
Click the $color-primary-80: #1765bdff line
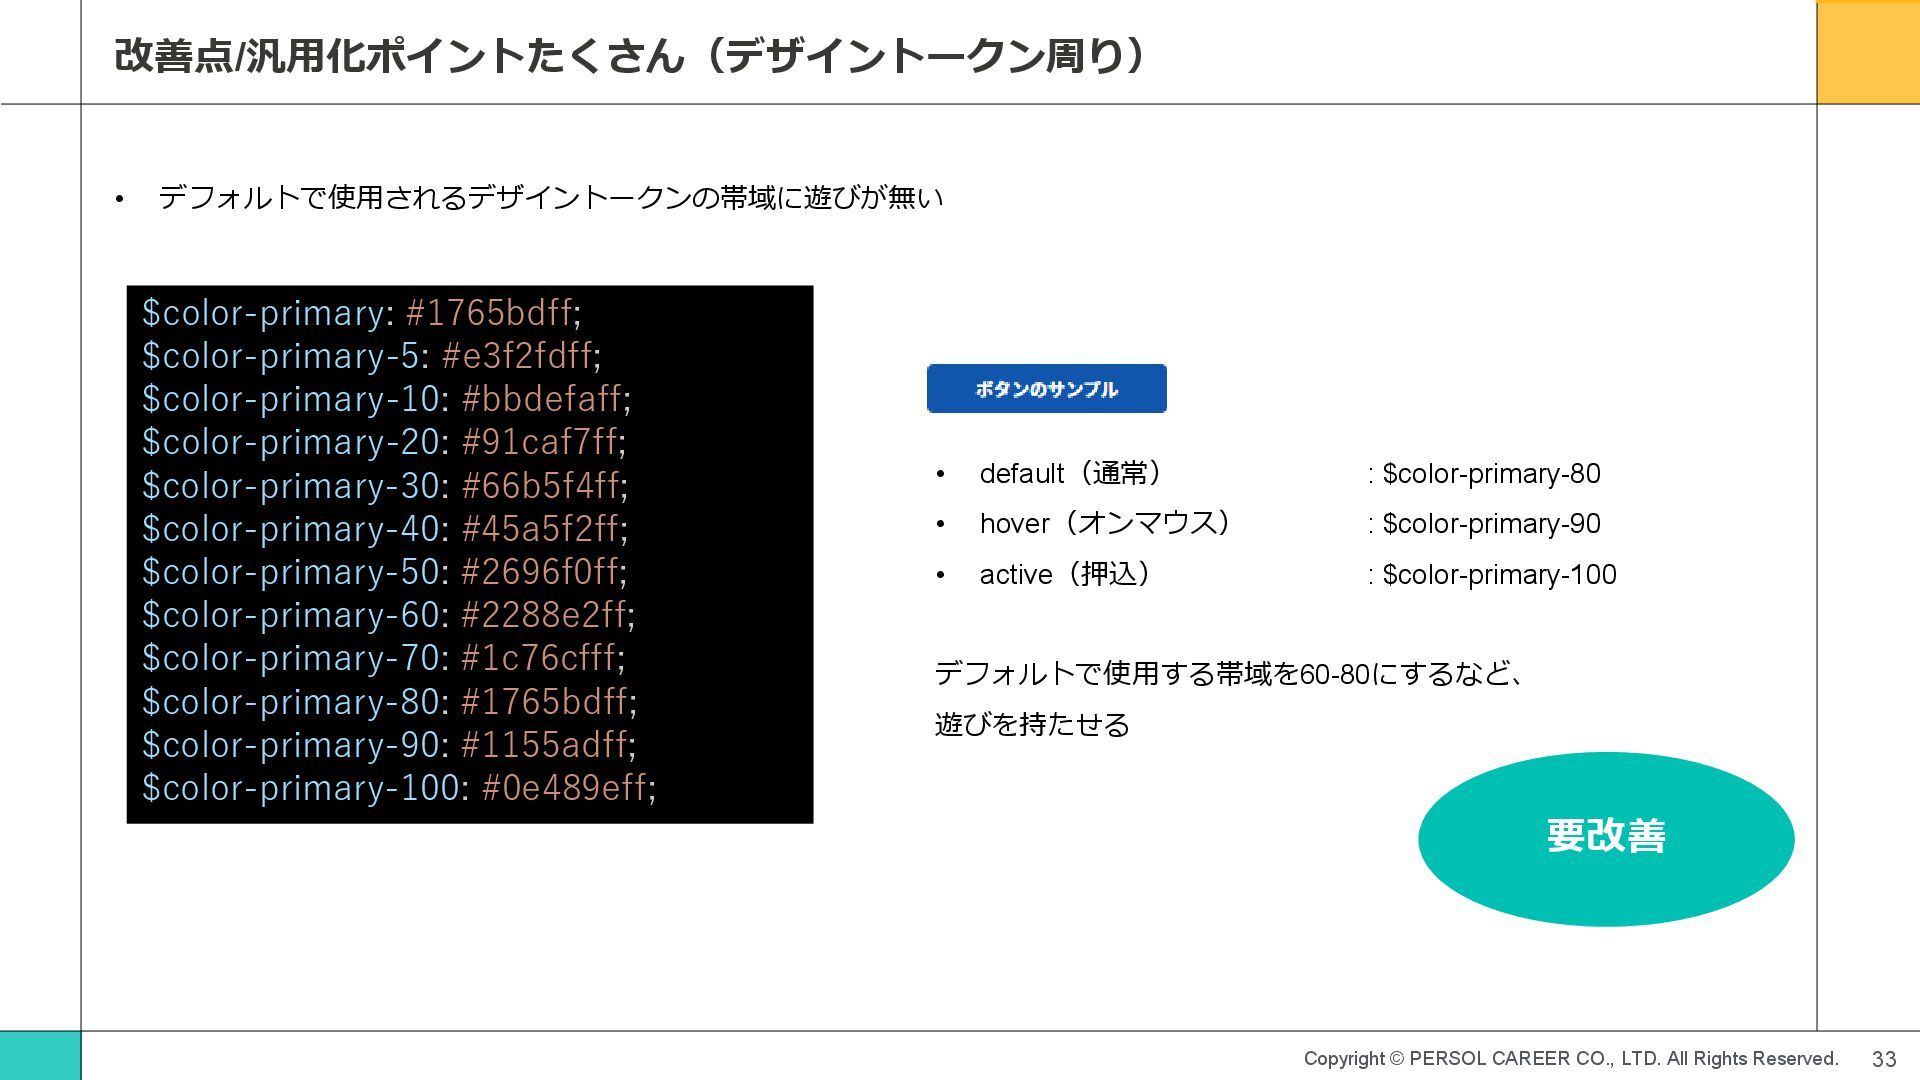point(389,702)
